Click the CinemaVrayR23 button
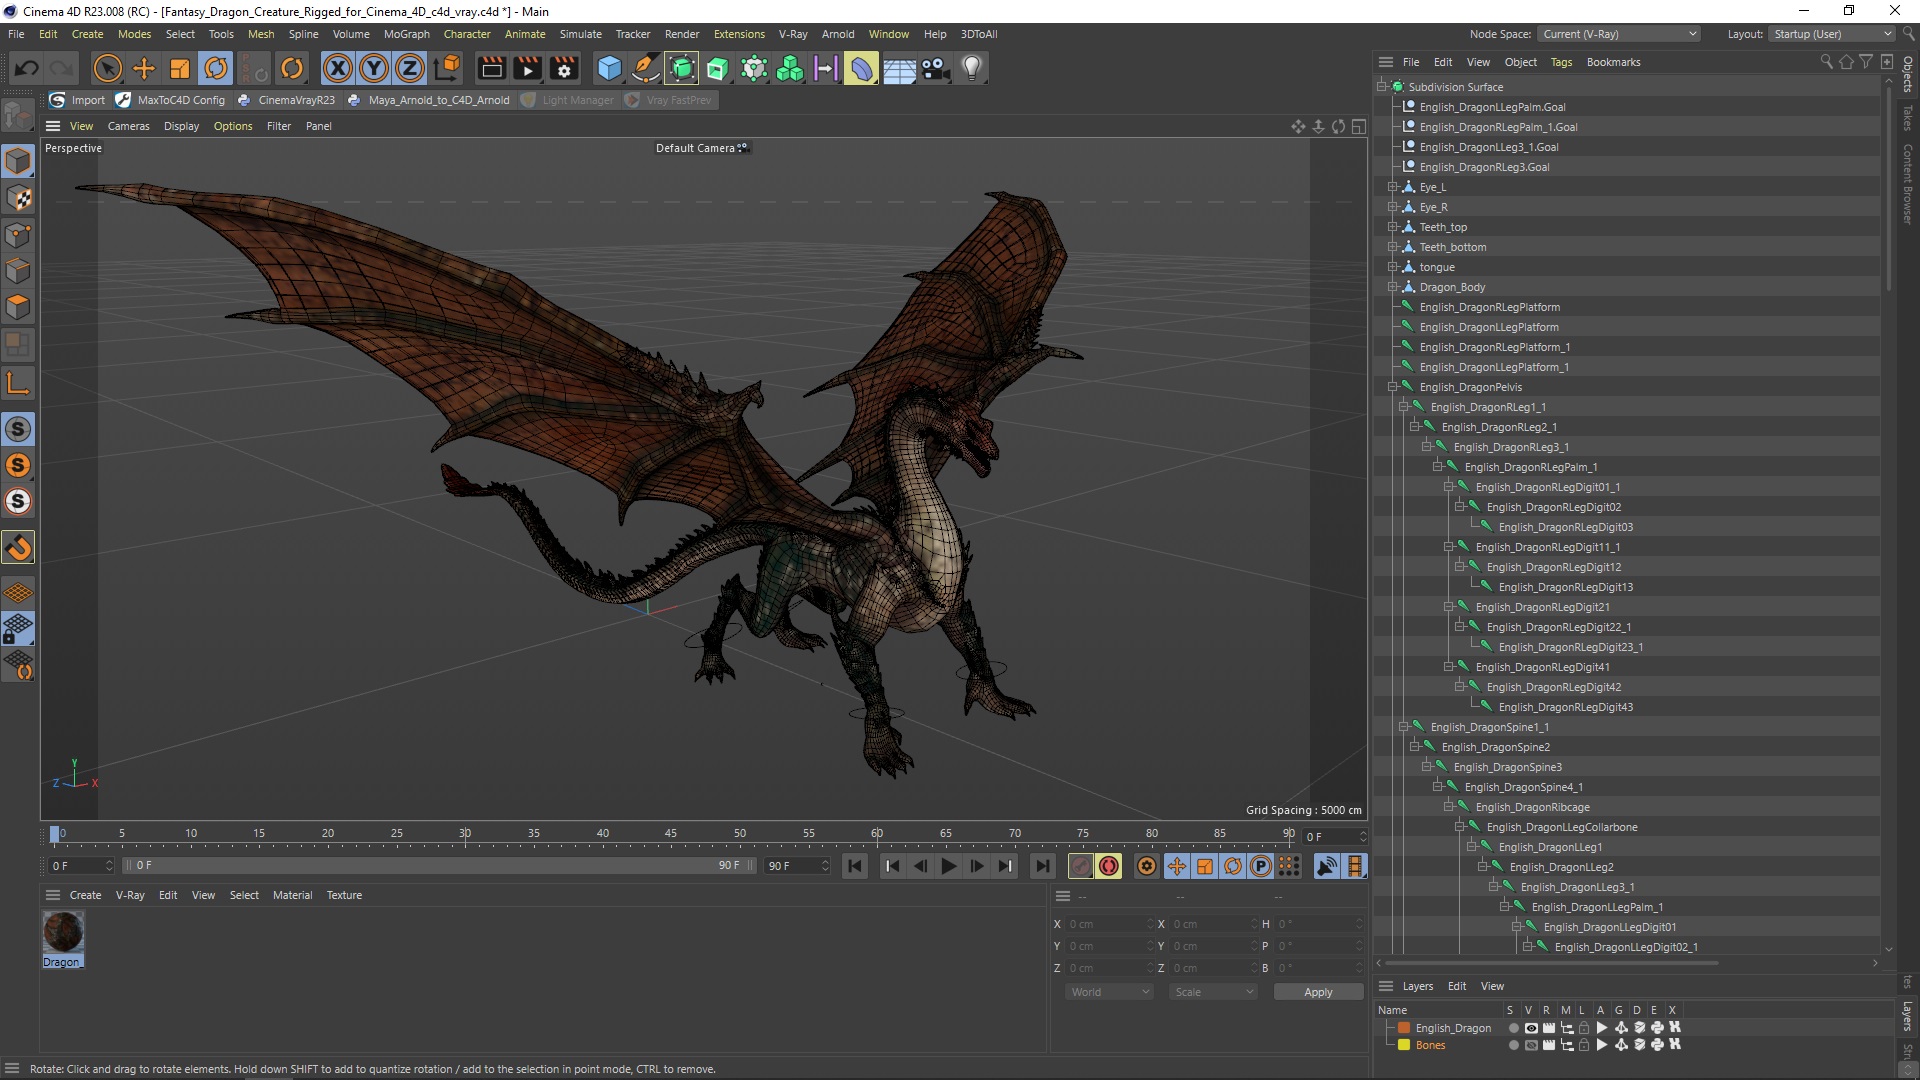 coord(287,100)
